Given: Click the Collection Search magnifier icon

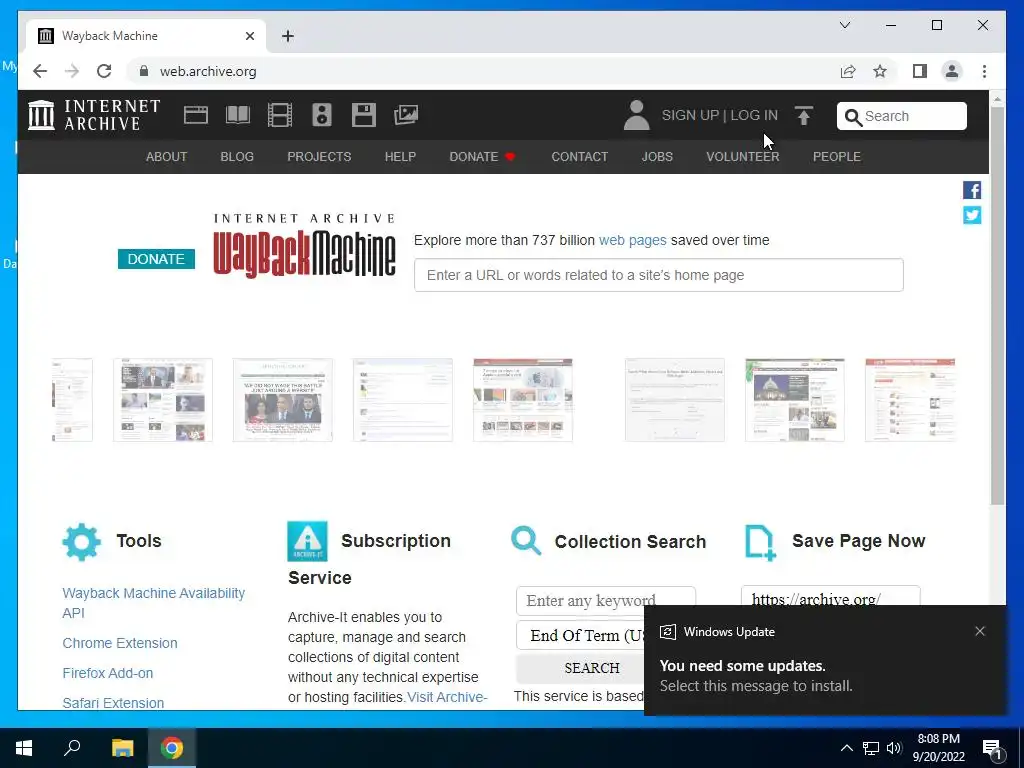Looking at the screenshot, I should click(526, 541).
